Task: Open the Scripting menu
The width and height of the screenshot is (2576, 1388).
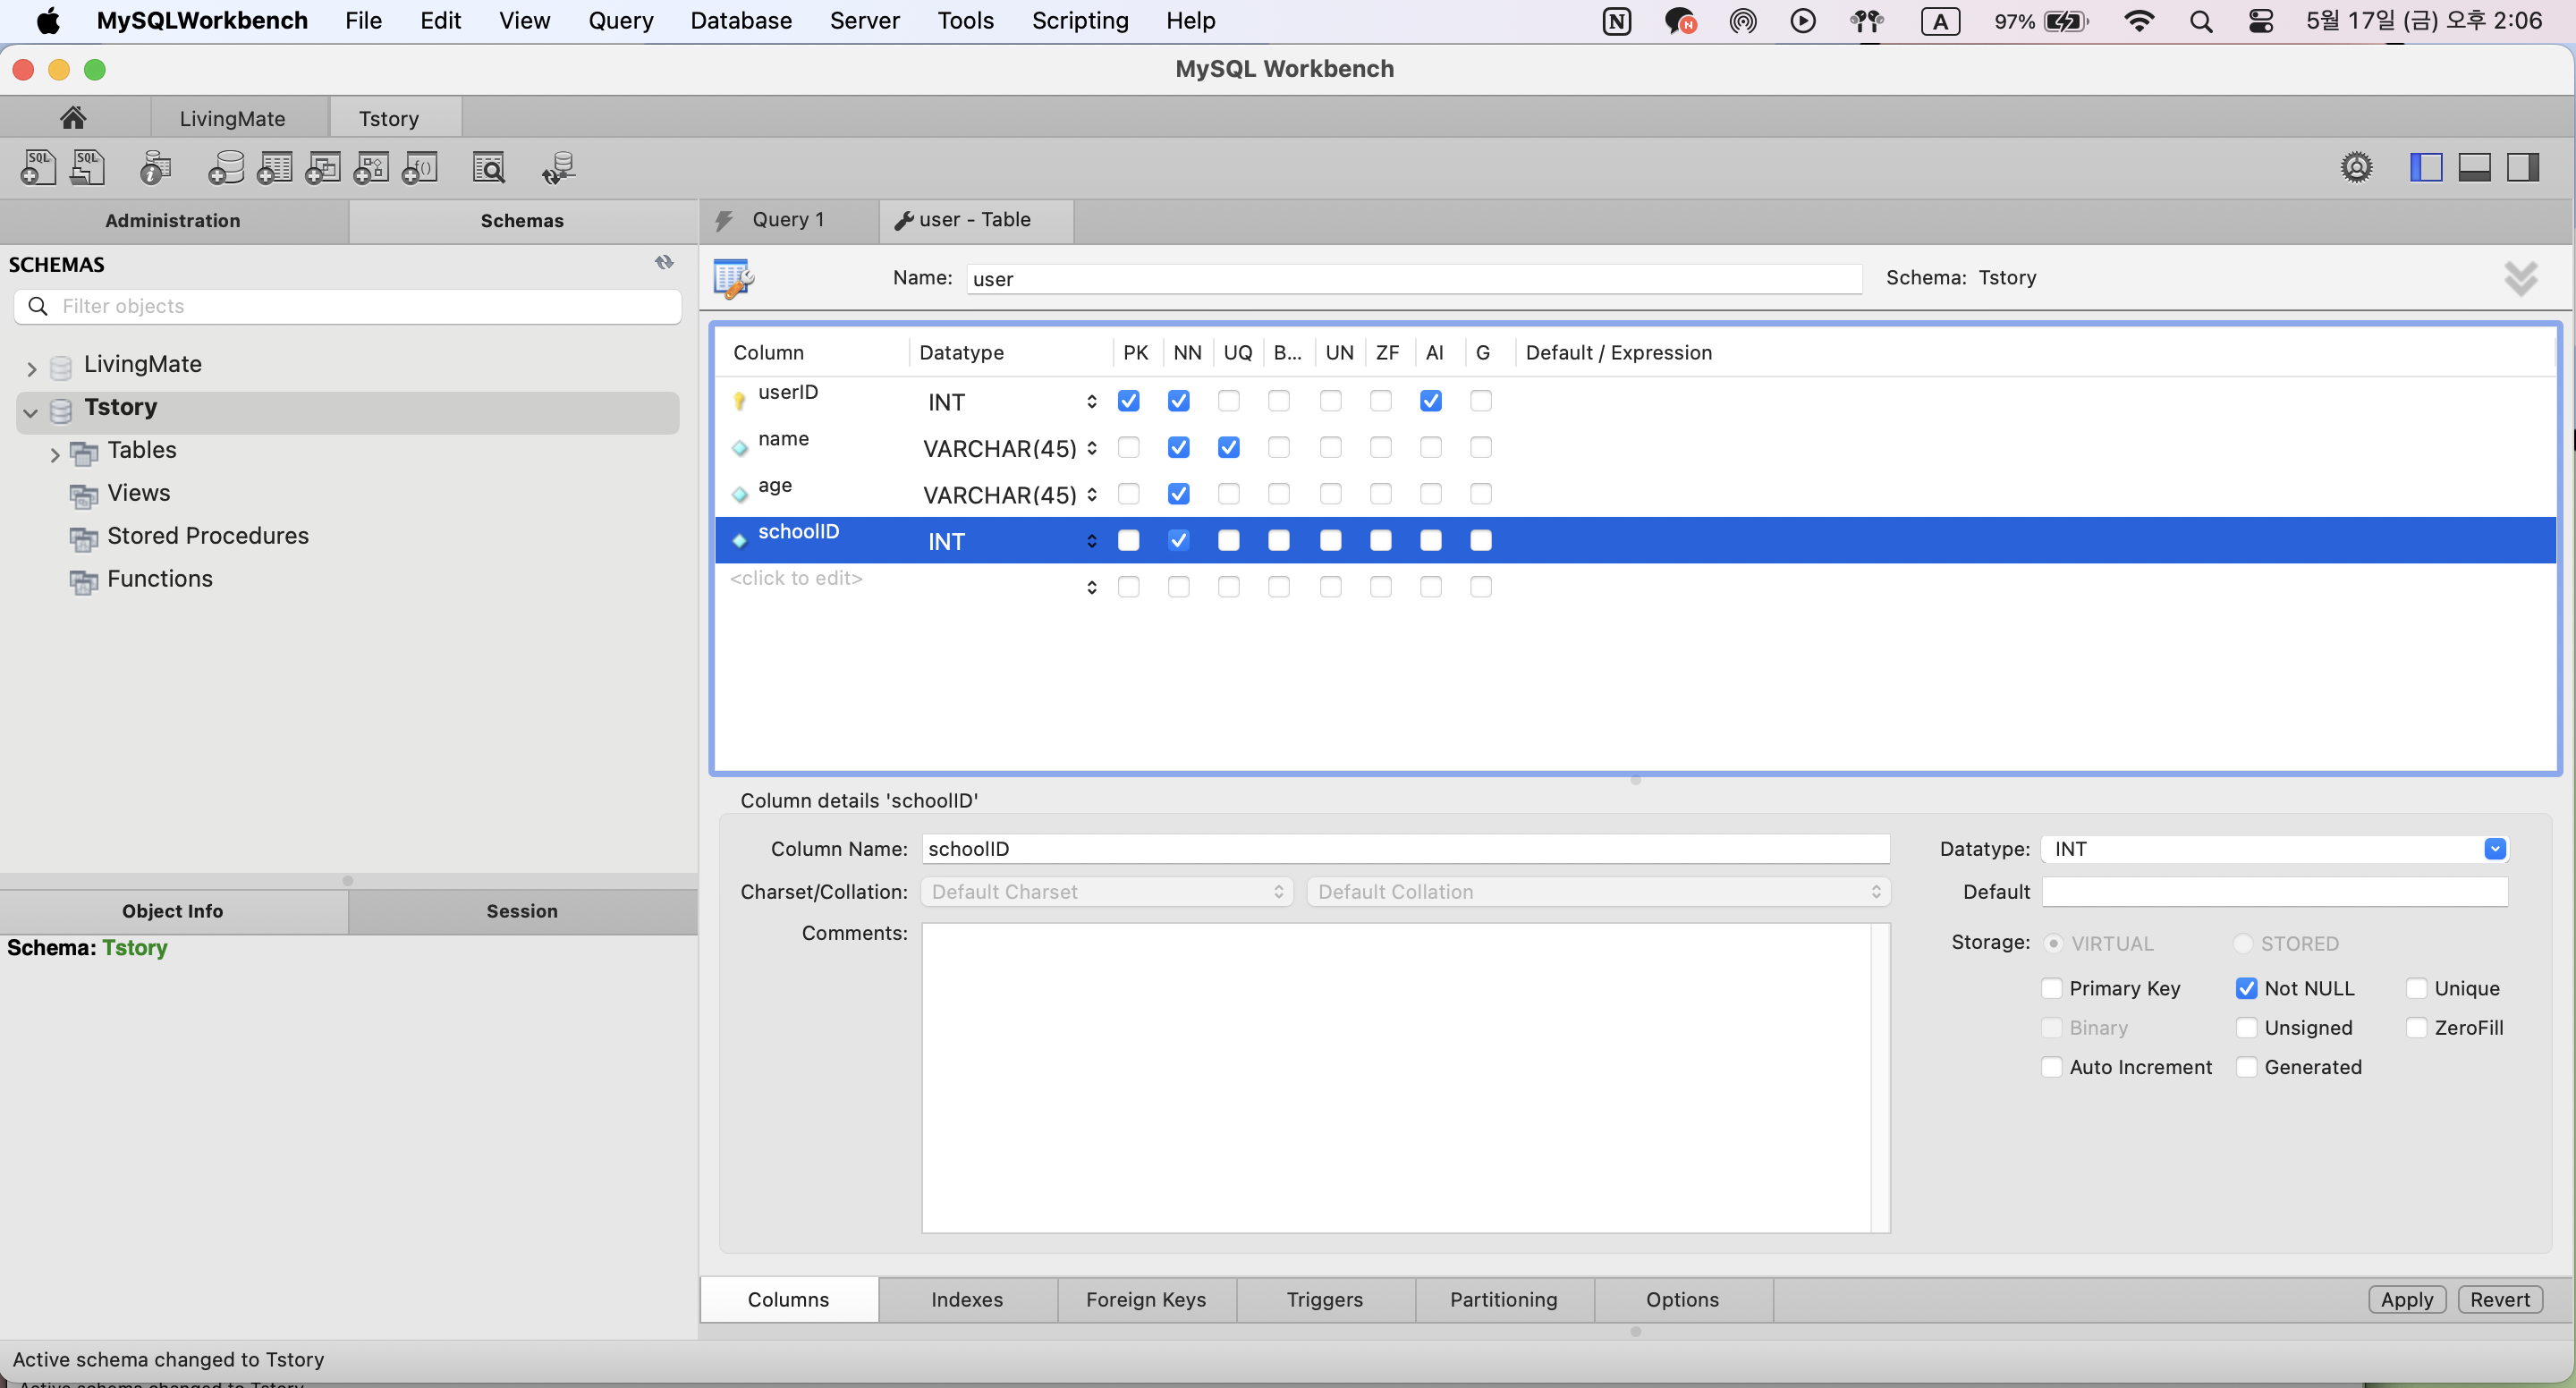Action: [1080, 21]
